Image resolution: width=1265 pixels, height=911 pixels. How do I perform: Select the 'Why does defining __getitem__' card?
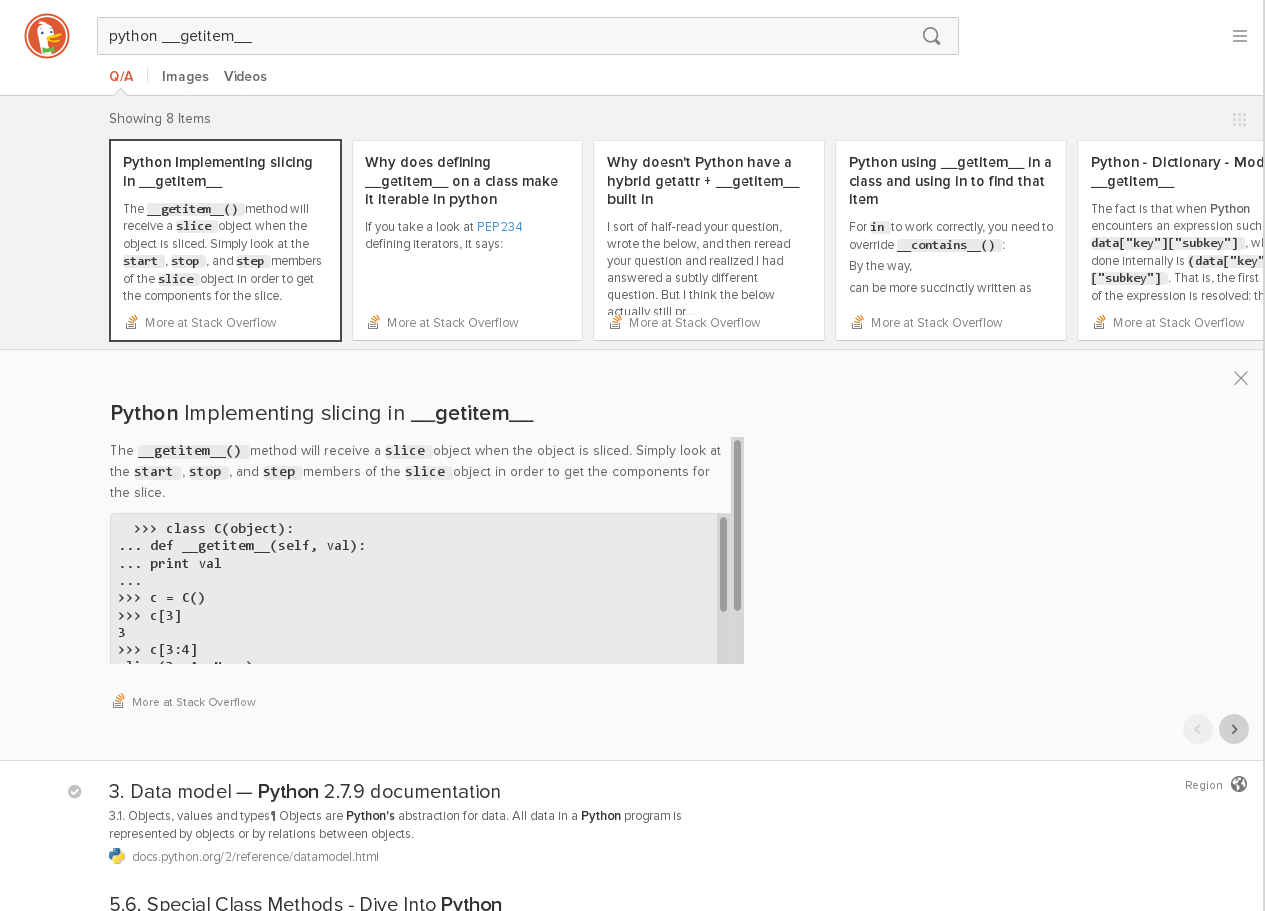[467, 240]
